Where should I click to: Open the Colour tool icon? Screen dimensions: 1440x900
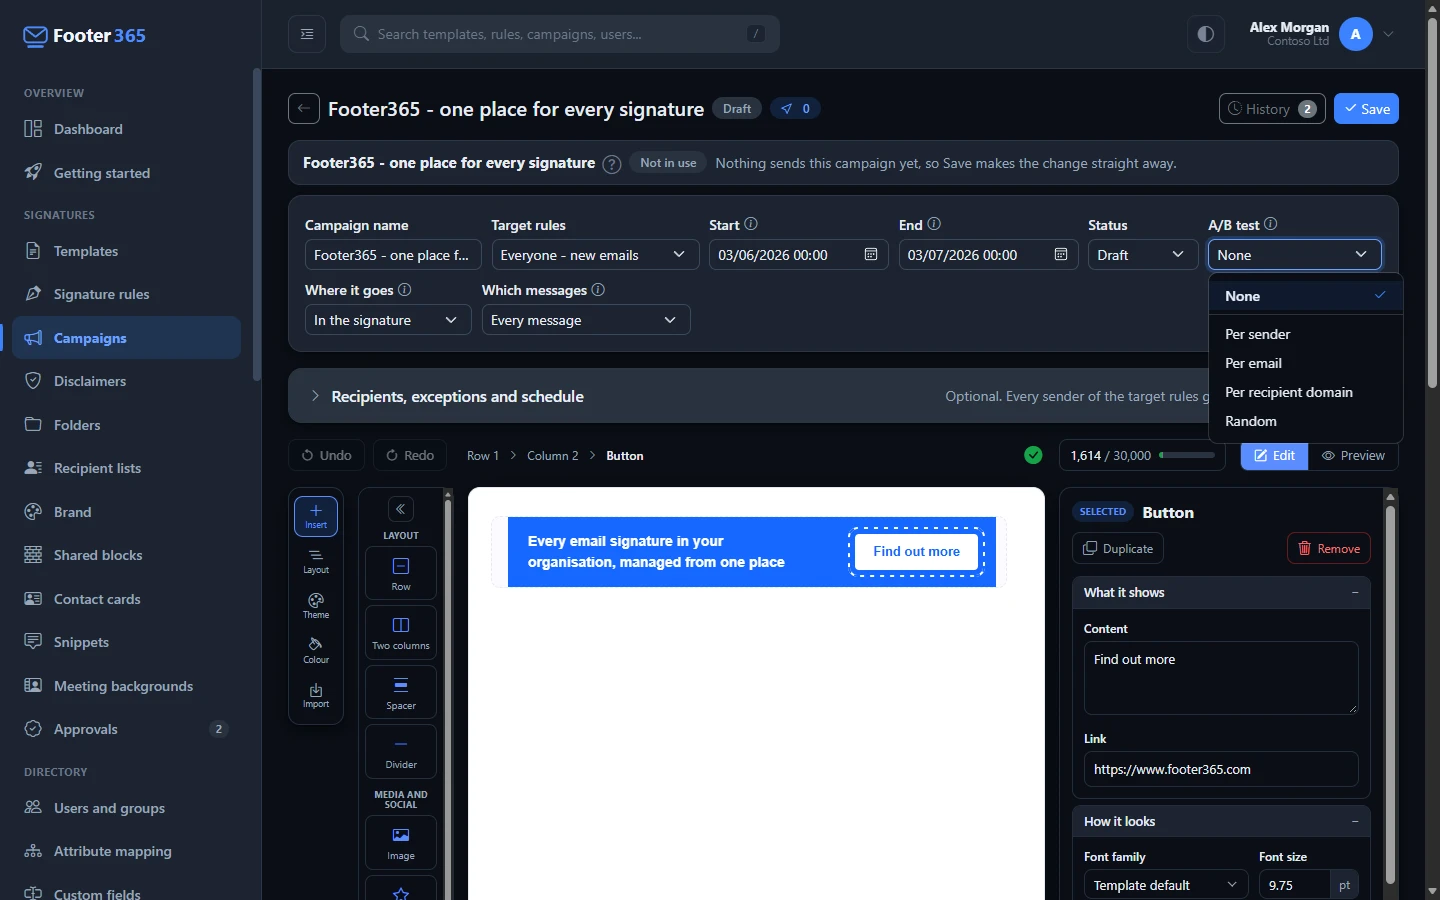(x=316, y=651)
